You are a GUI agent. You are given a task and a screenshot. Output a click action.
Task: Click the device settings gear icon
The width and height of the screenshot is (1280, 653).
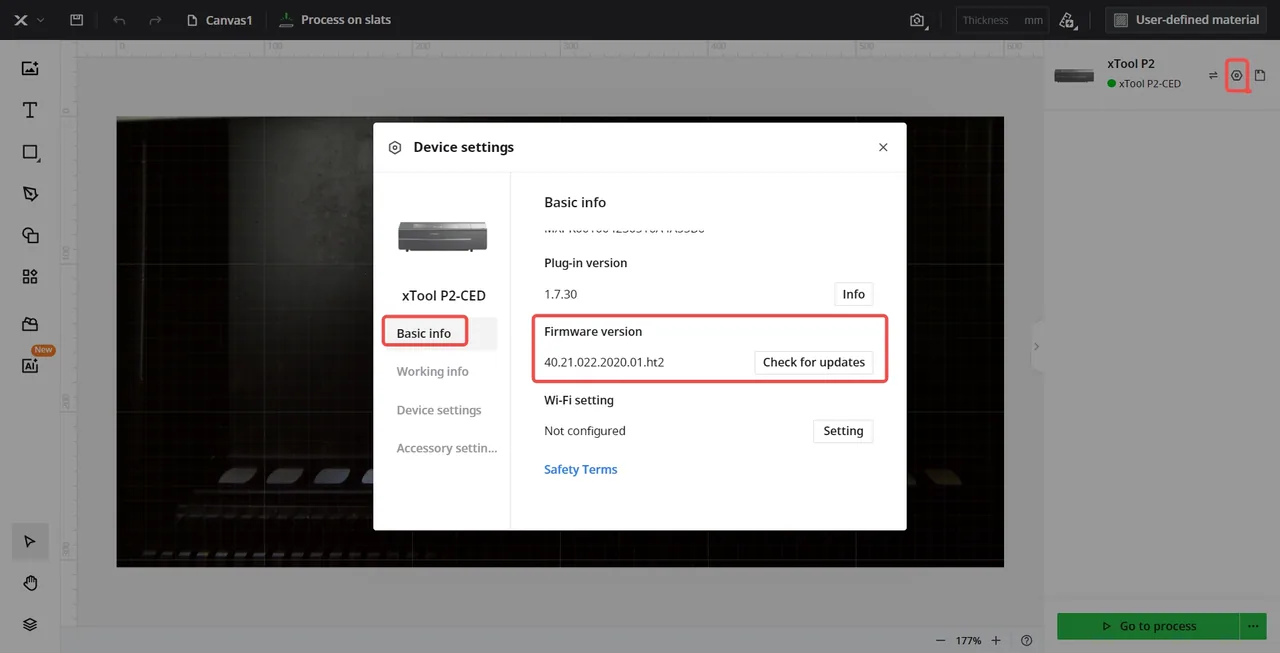pyautogui.click(x=1237, y=75)
